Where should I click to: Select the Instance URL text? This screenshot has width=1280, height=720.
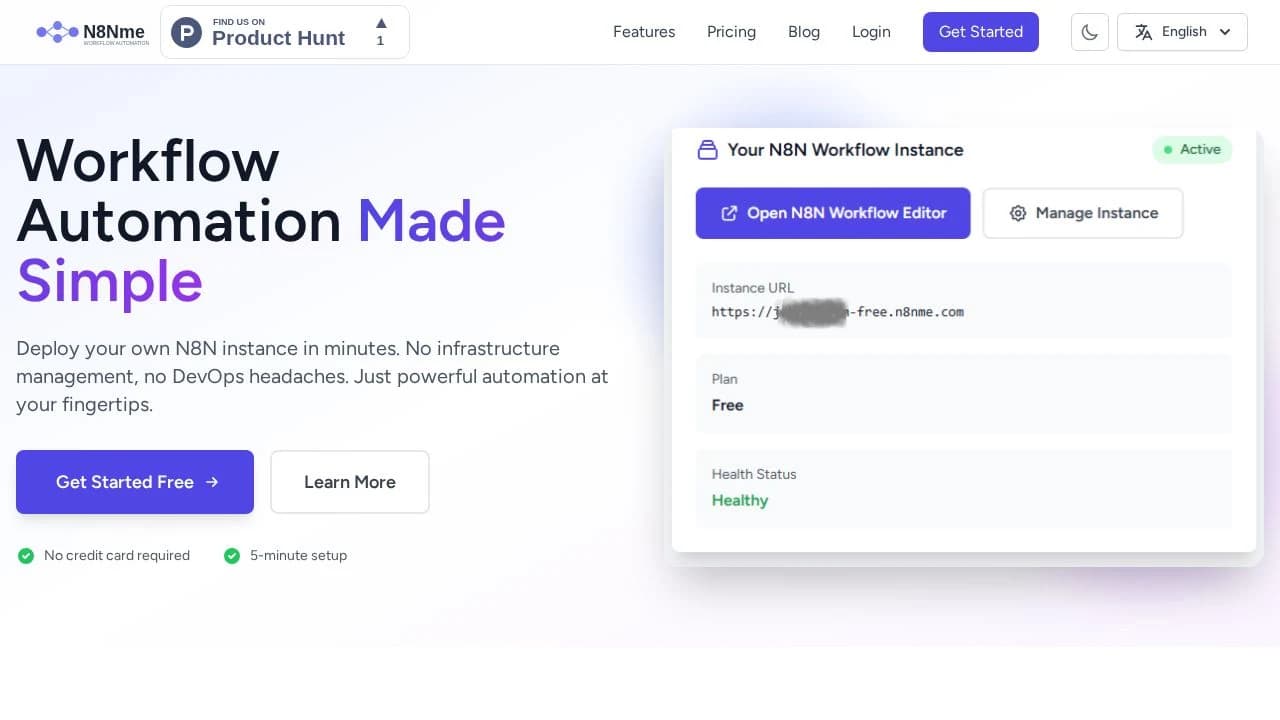[x=837, y=312]
